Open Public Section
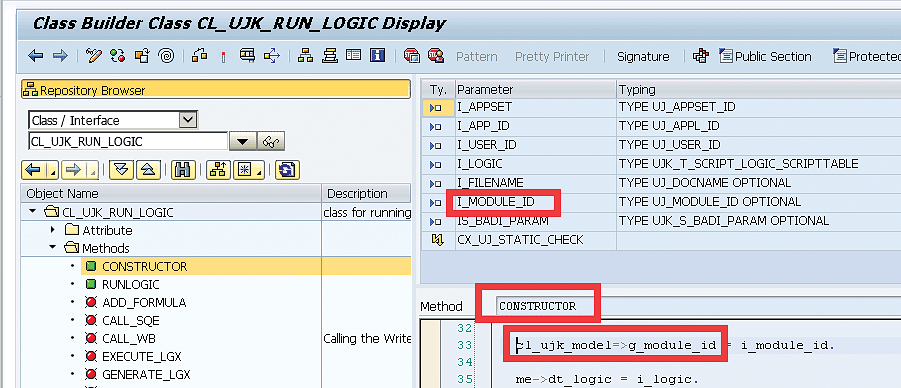Viewport: 901px width, 388px height. [x=765, y=56]
